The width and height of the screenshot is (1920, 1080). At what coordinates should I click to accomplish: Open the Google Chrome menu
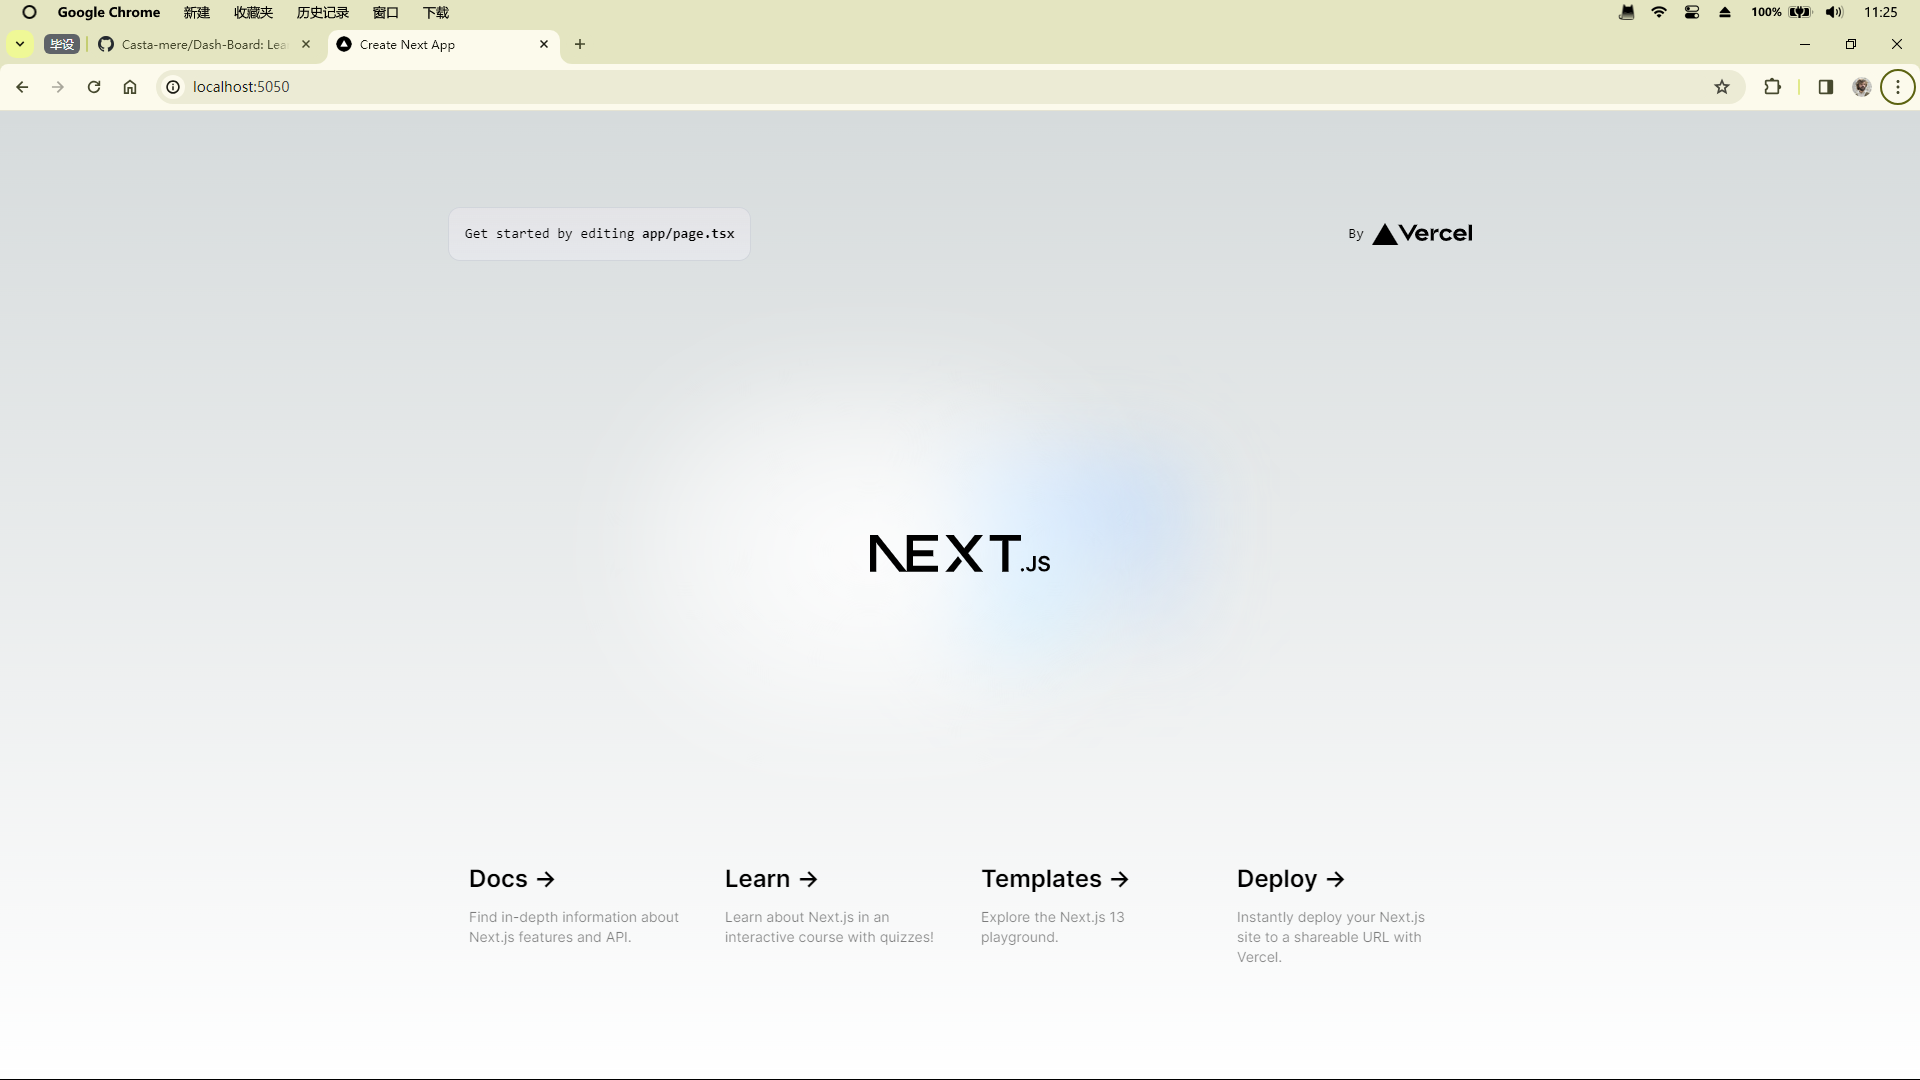(x=109, y=12)
